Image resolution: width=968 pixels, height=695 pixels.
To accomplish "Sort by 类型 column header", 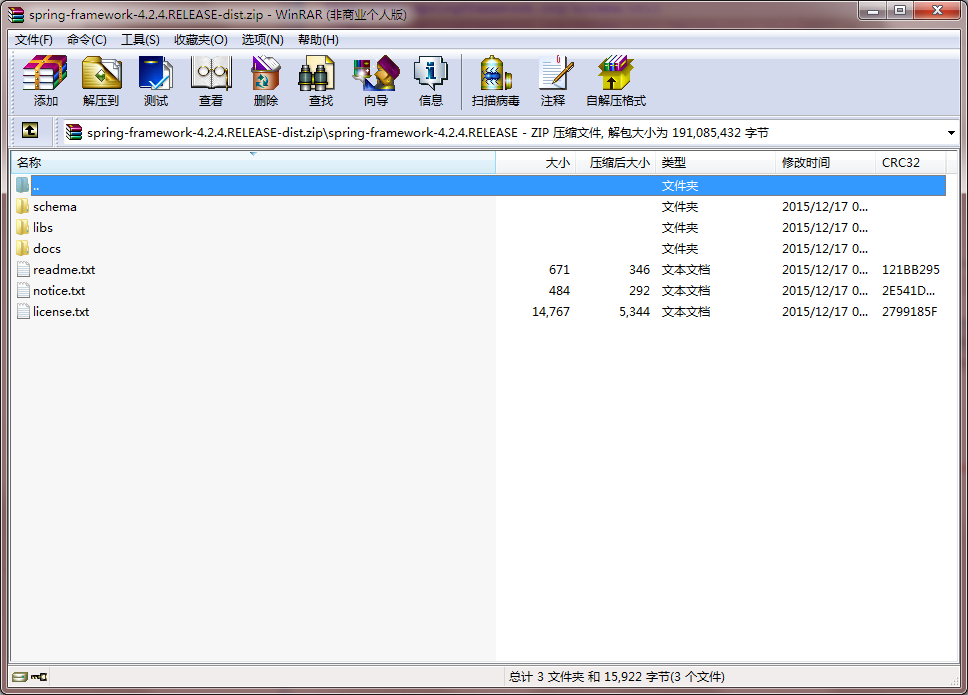I will coord(715,162).
